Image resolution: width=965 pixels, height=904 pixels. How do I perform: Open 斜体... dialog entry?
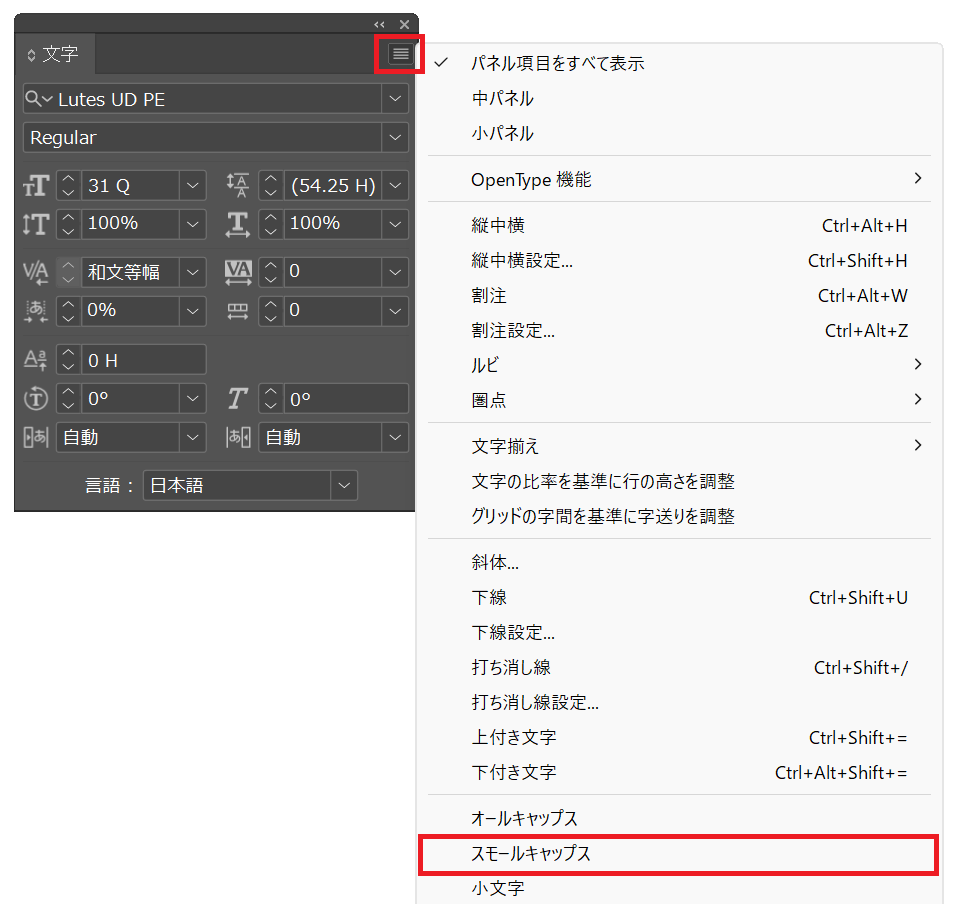pyautogui.click(x=495, y=563)
